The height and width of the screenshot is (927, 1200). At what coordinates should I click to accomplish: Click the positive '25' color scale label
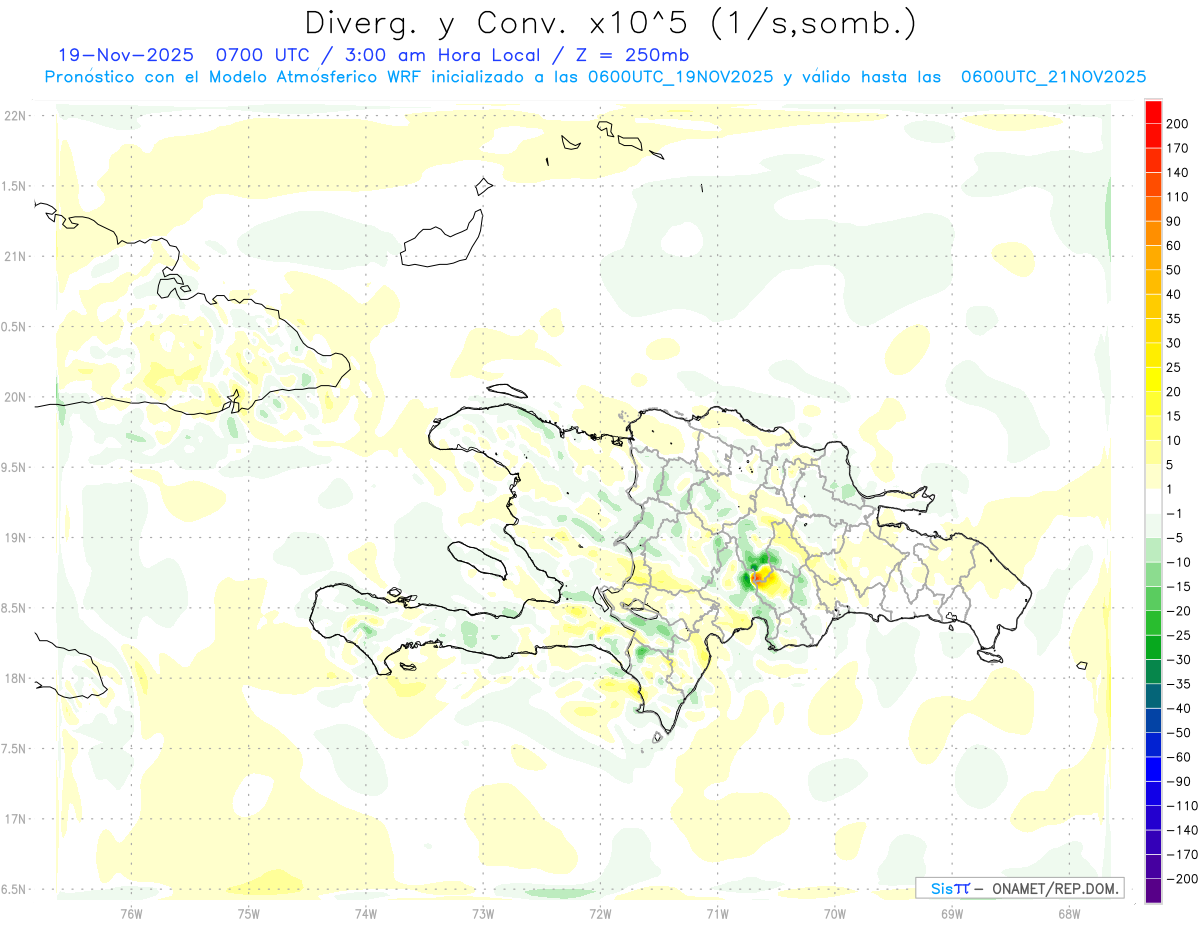pyautogui.click(x=1175, y=367)
